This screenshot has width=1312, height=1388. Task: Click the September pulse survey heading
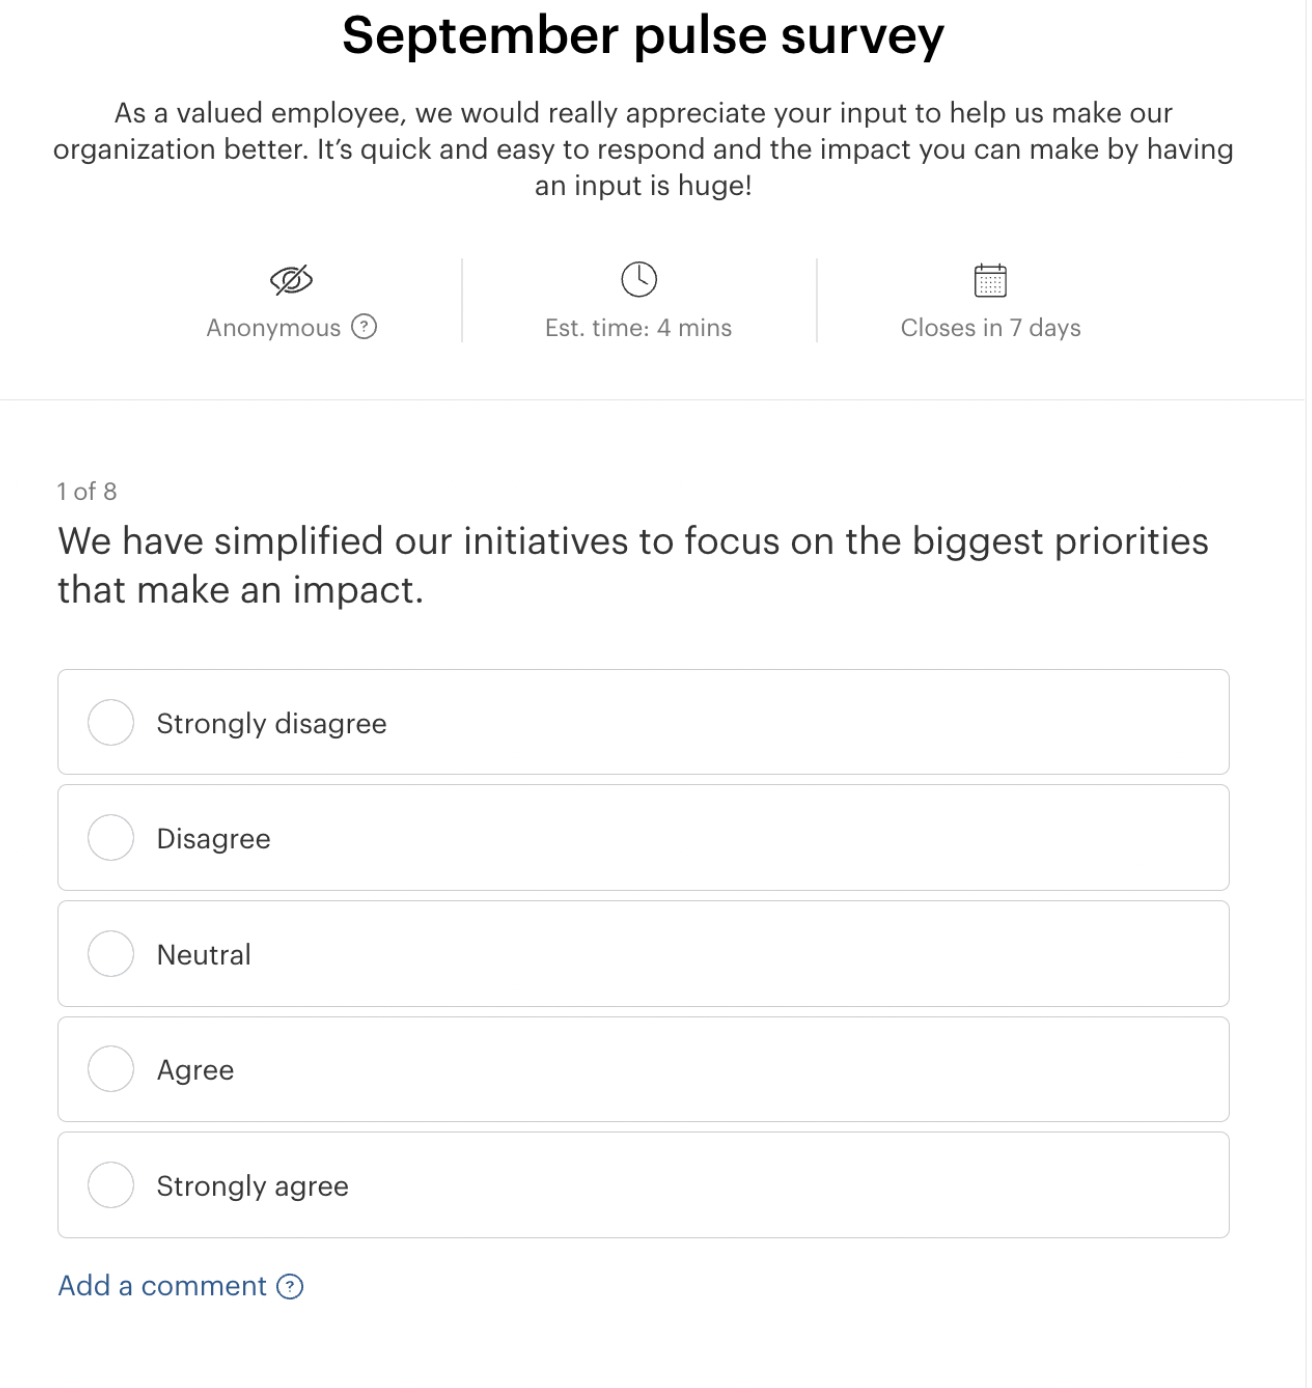[643, 36]
